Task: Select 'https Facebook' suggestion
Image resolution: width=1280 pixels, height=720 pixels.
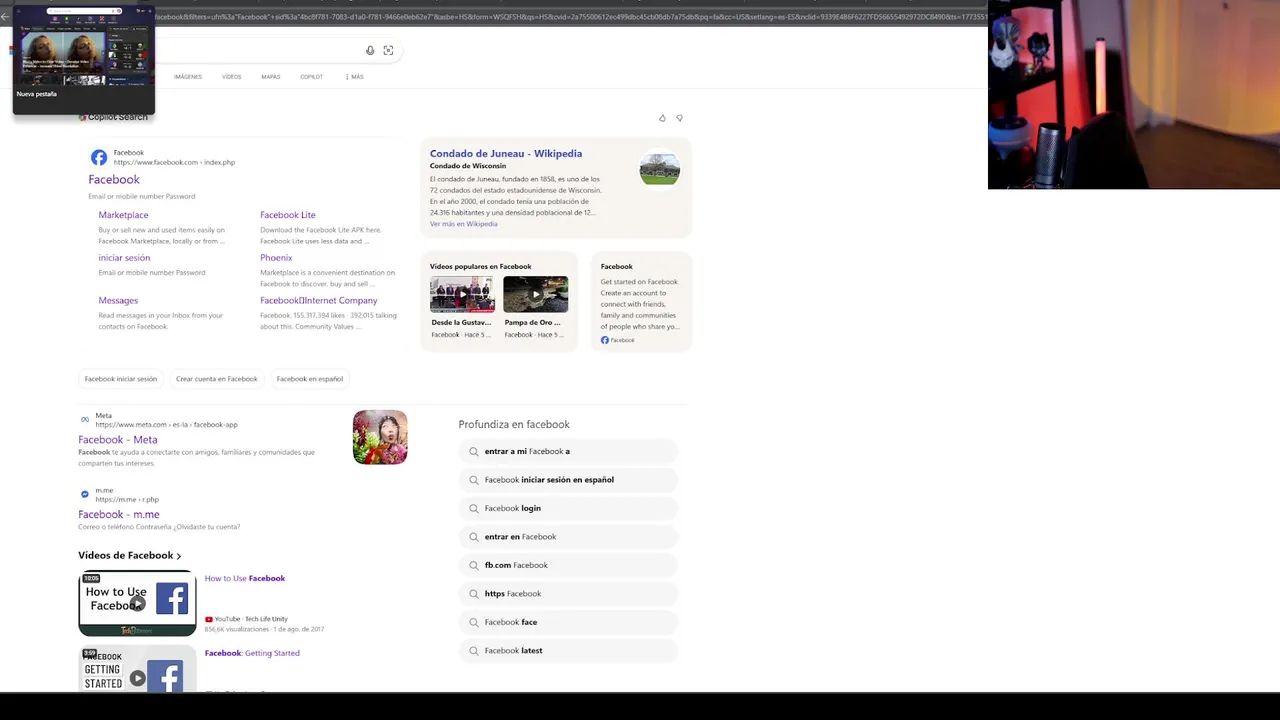Action: coord(568,594)
